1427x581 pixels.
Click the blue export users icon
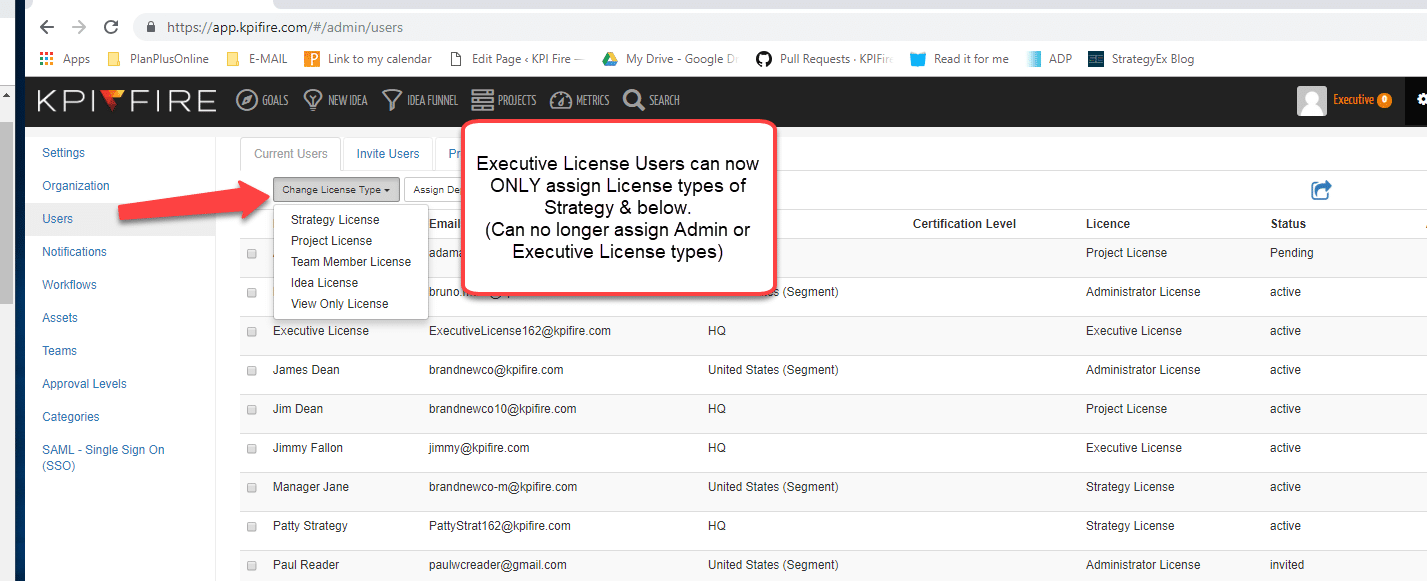point(1322,190)
